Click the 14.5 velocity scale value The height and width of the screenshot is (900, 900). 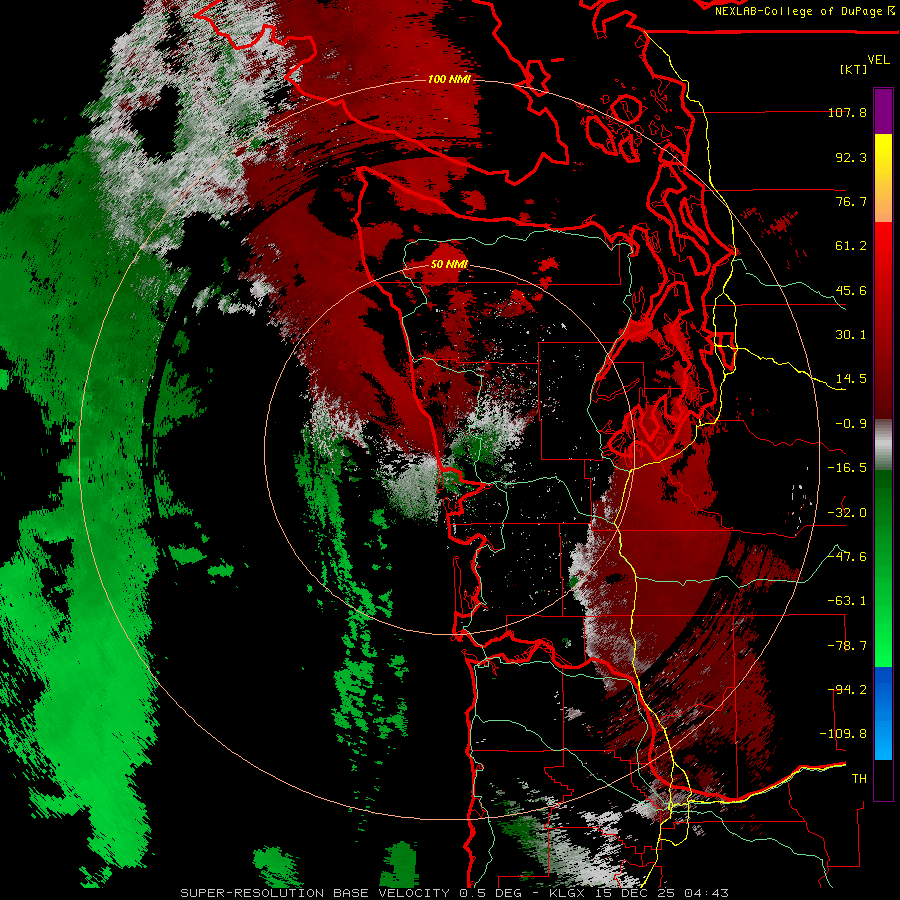(851, 379)
